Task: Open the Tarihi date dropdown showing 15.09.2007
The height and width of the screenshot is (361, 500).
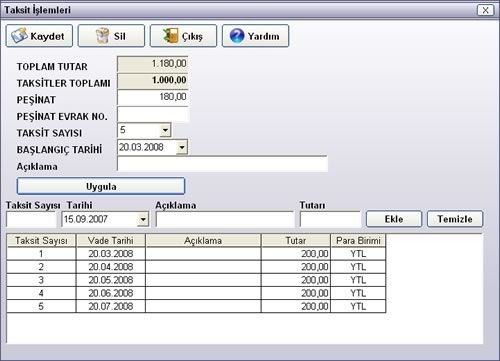Action: tap(143, 219)
